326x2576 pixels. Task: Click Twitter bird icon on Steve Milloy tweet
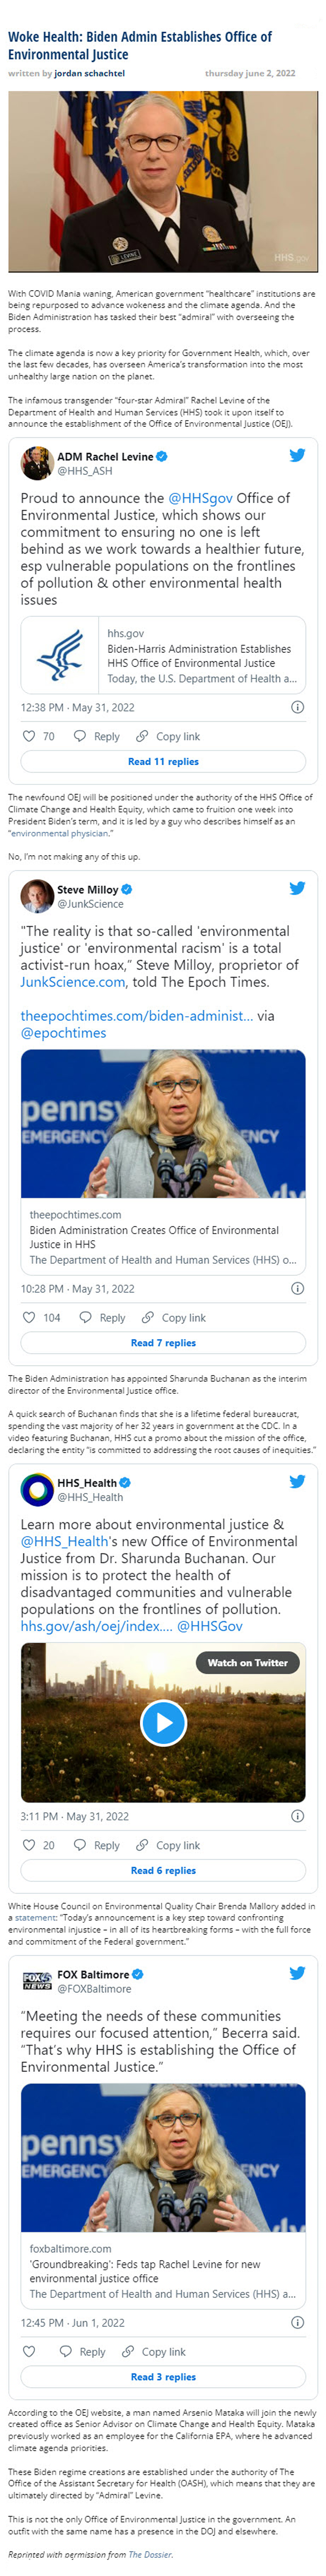[x=297, y=888]
